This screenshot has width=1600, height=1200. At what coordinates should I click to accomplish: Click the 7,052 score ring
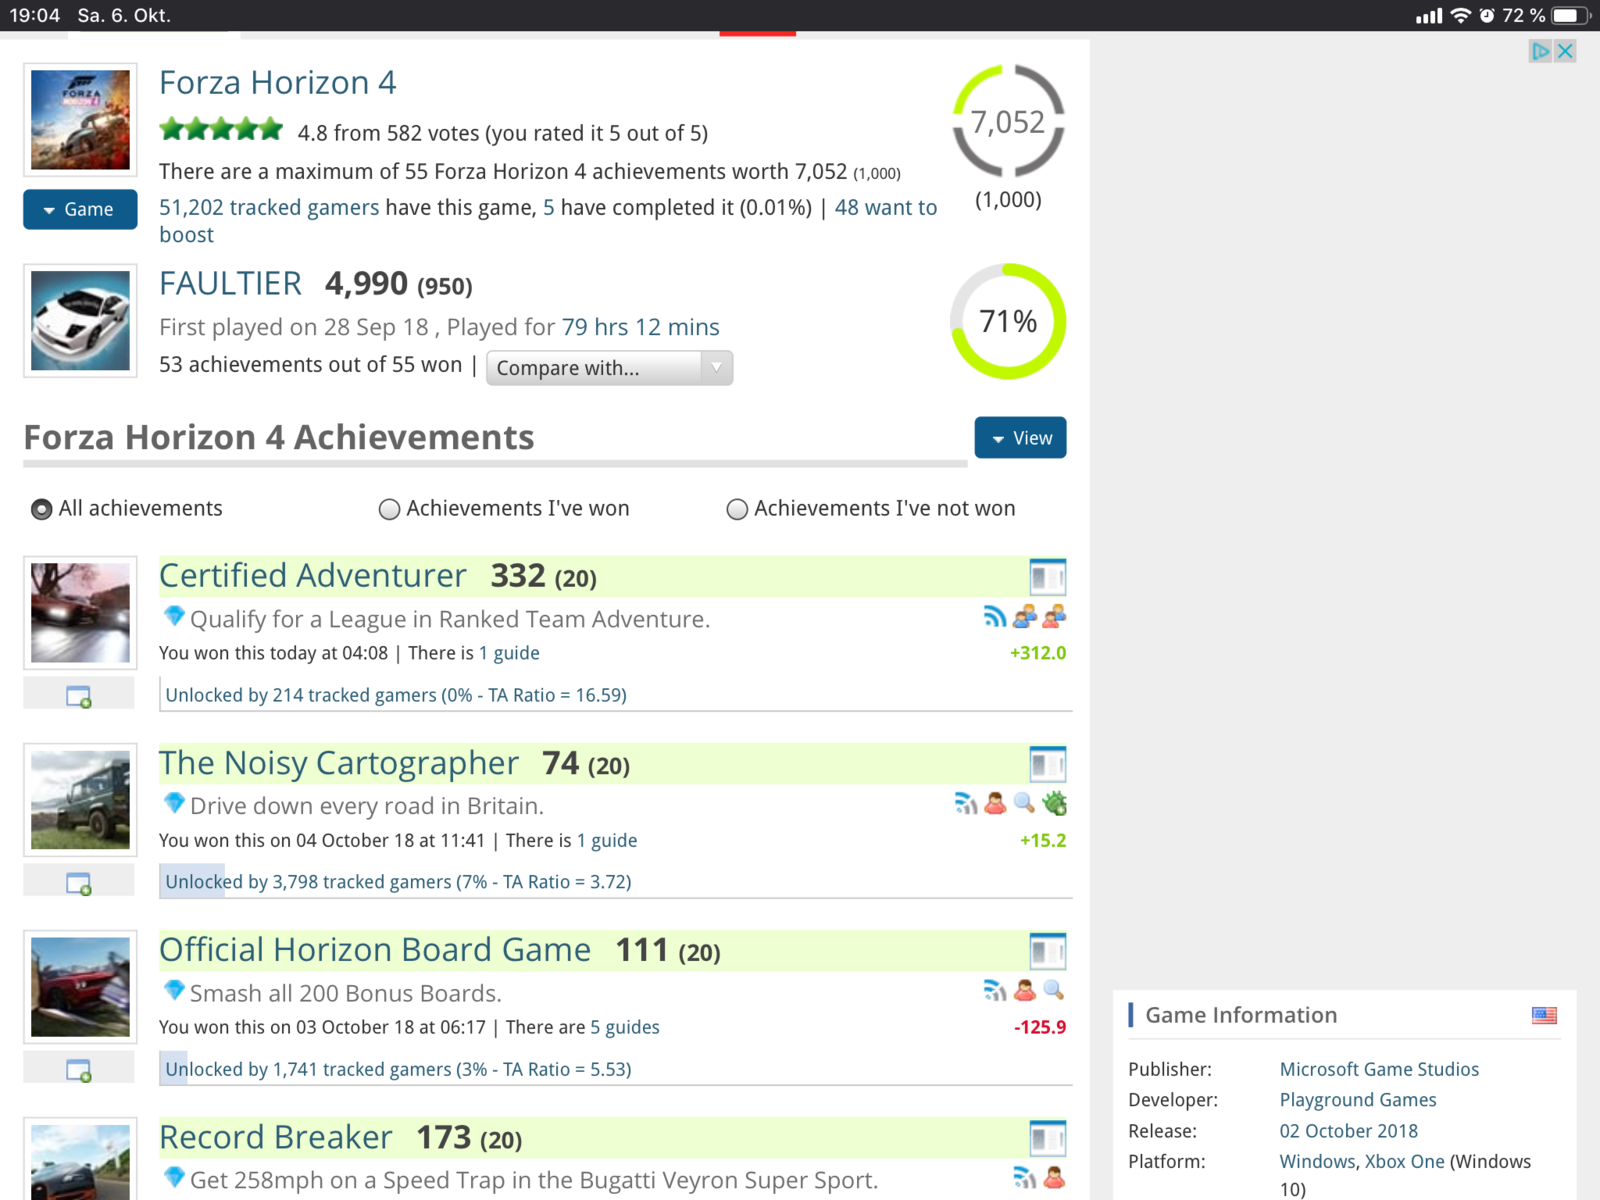[1008, 122]
